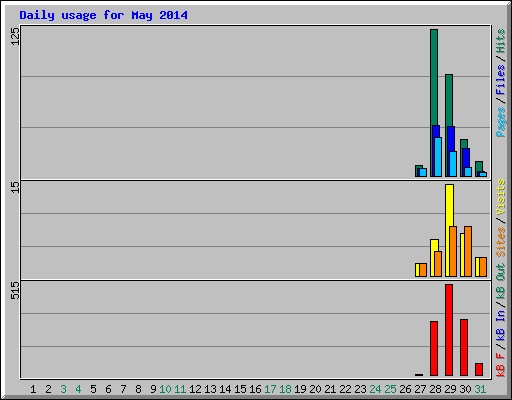Viewport: 512px width, 400px height.
Task: Click the 15 y-axis maximum value
Action: 15,187
